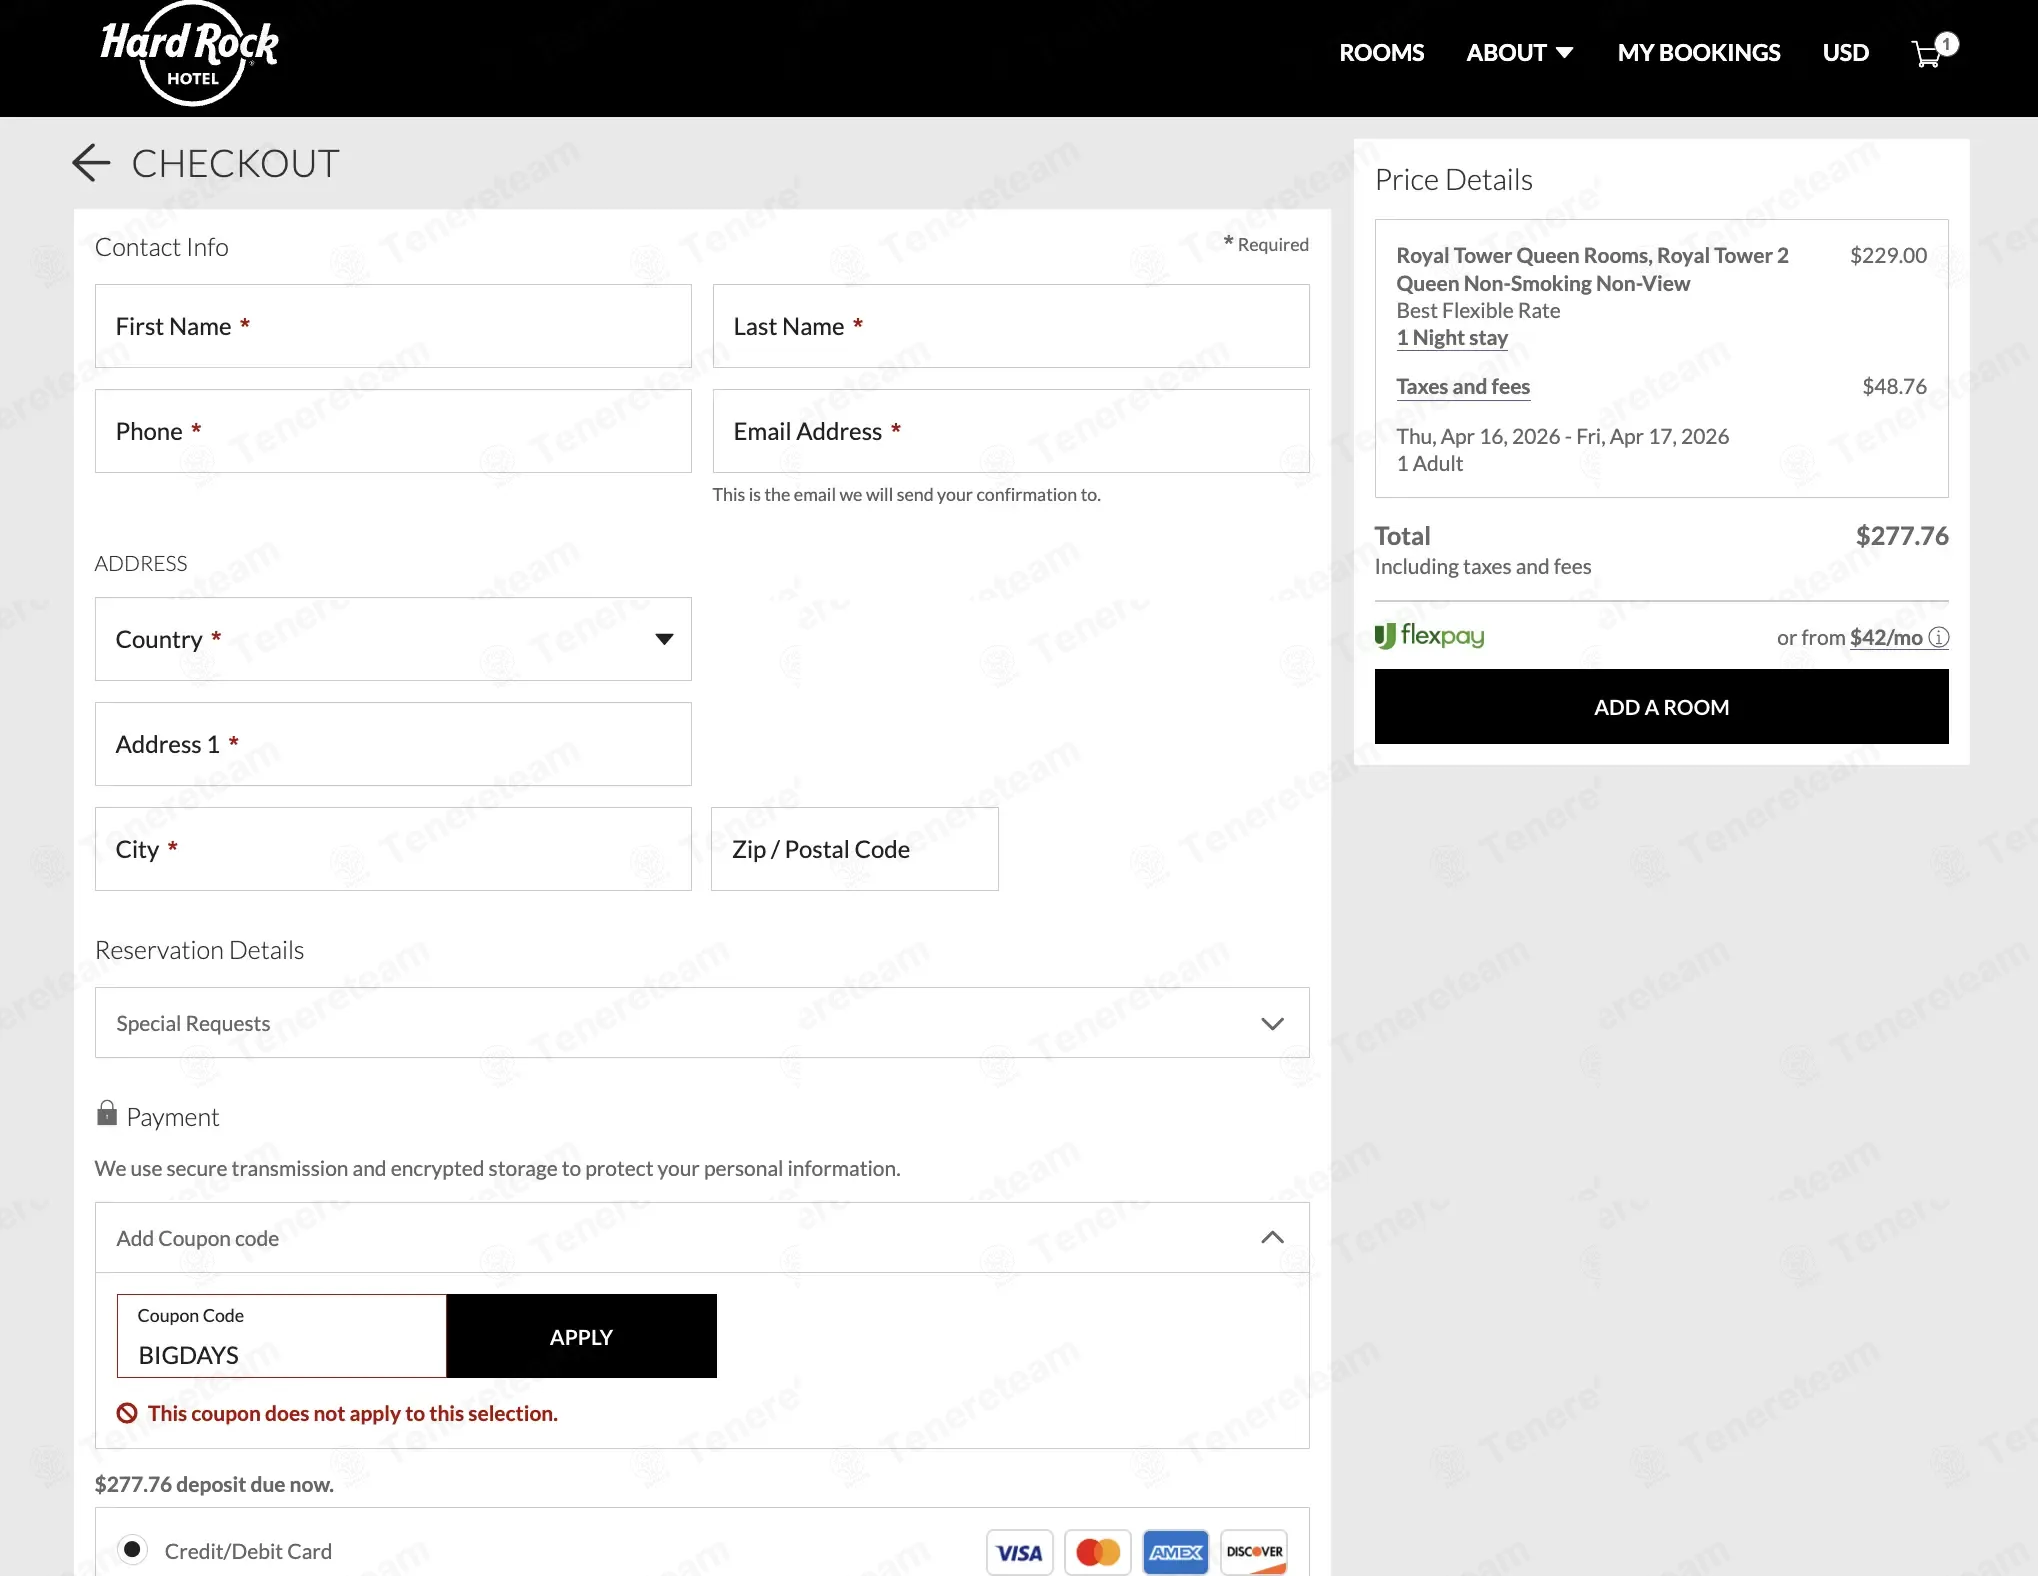The height and width of the screenshot is (1576, 2038).
Task: Click the ADD A ROOM button
Action: (x=1661, y=707)
